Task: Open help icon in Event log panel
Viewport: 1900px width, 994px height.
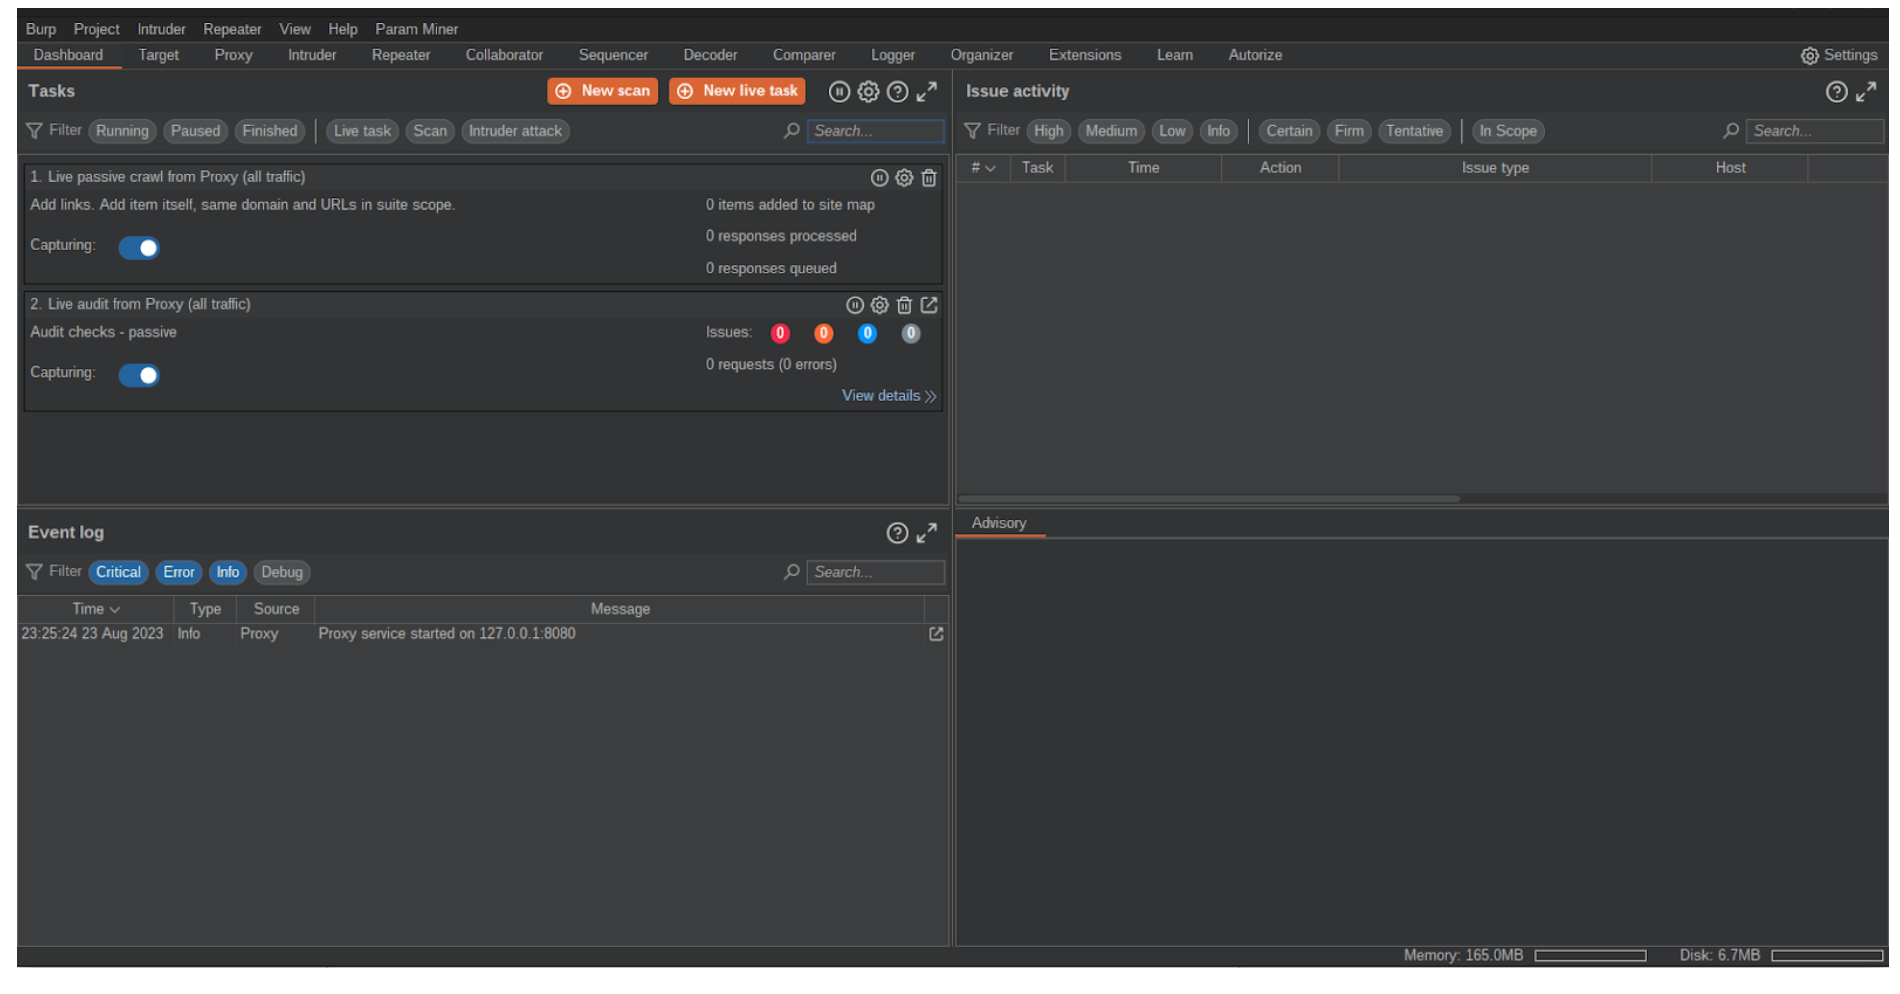Action: (x=897, y=533)
